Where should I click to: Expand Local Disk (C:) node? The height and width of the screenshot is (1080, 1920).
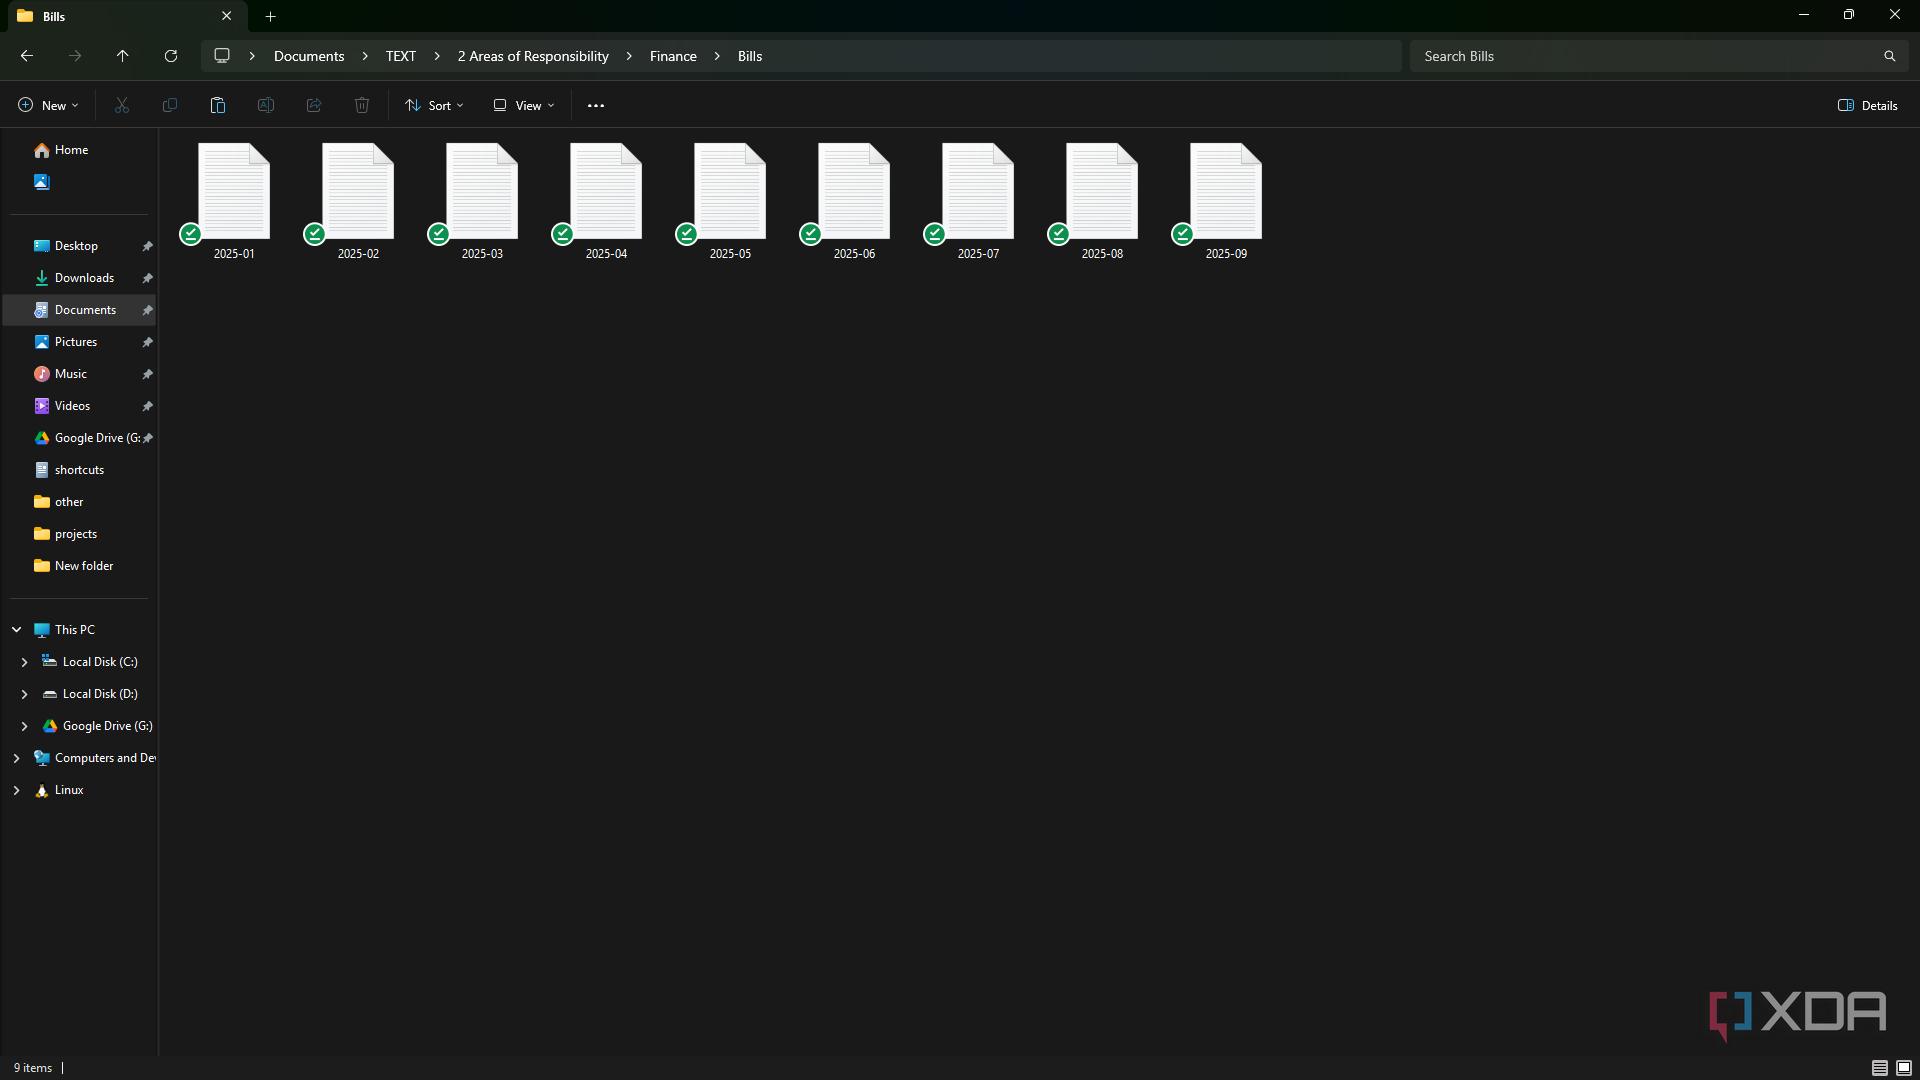(x=24, y=662)
